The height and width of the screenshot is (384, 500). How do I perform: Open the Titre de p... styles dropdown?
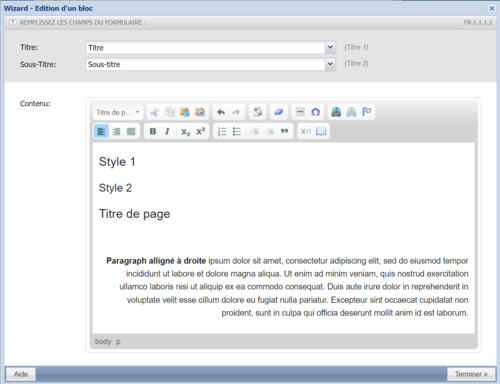point(118,112)
